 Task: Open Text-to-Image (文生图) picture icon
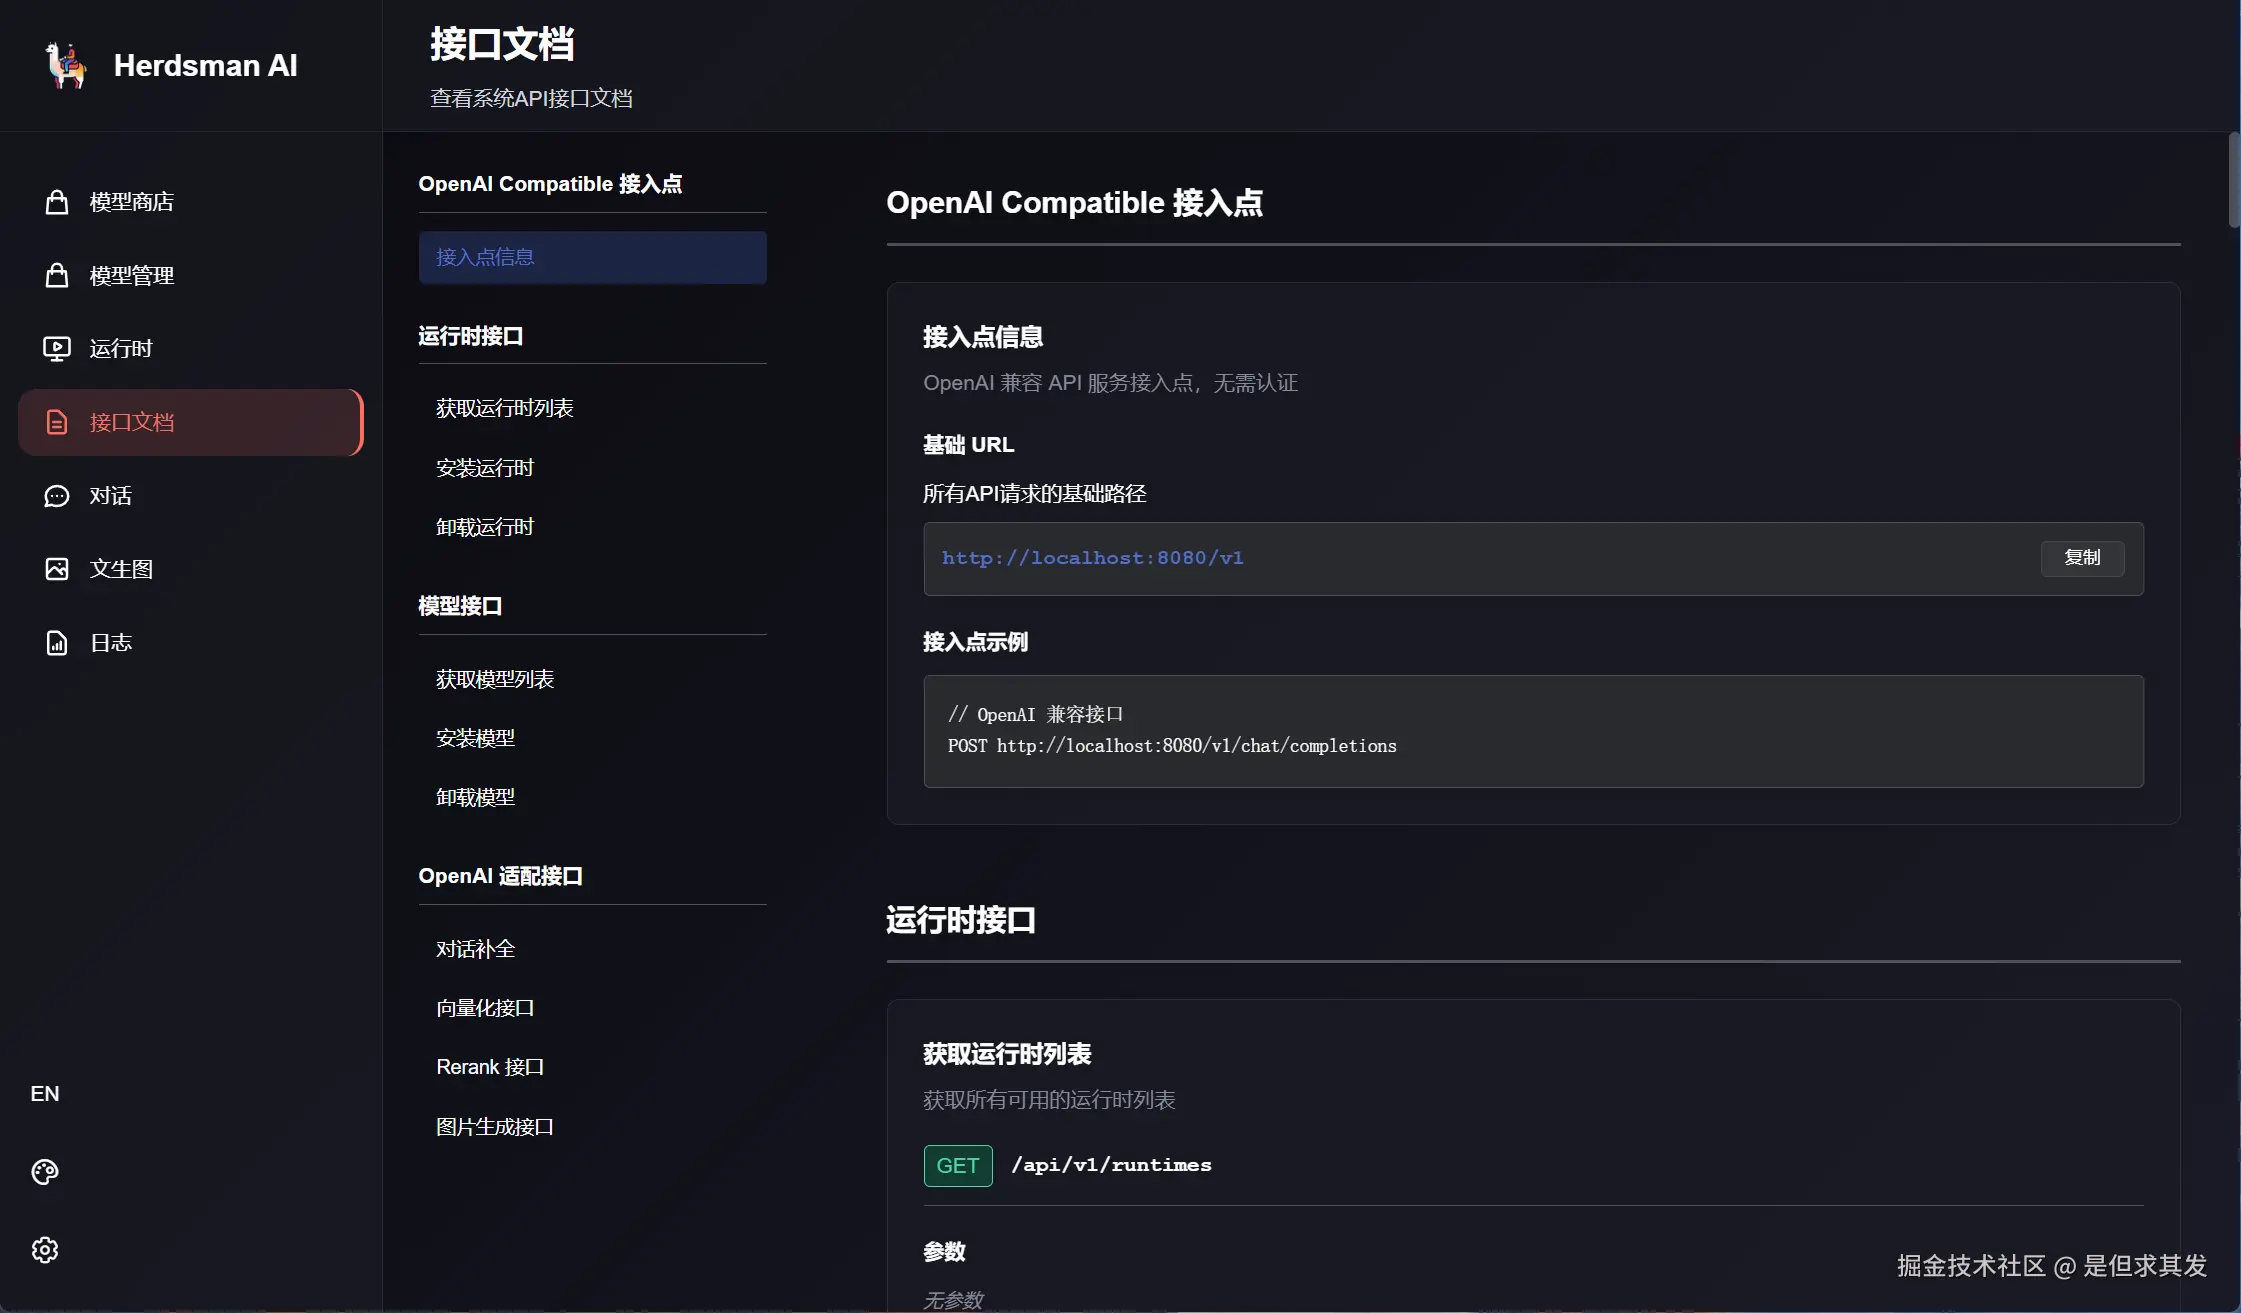tap(57, 569)
